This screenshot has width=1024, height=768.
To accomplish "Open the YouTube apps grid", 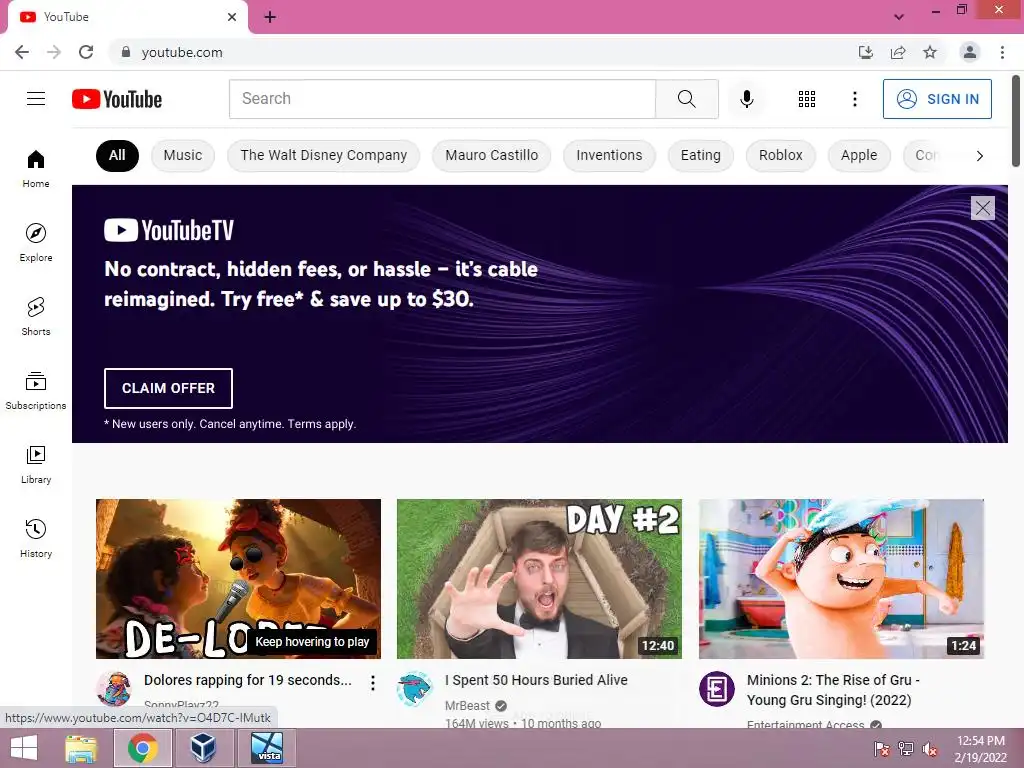I will (x=807, y=99).
